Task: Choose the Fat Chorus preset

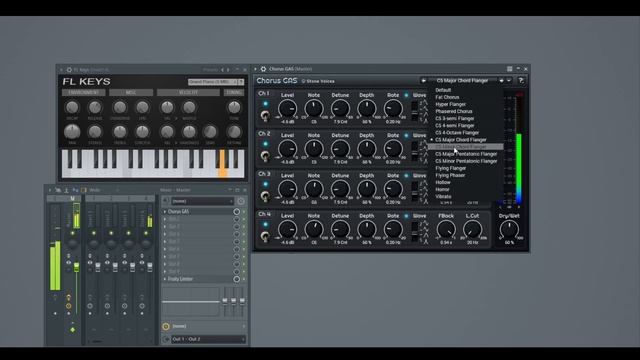Action: (x=447, y=97)
